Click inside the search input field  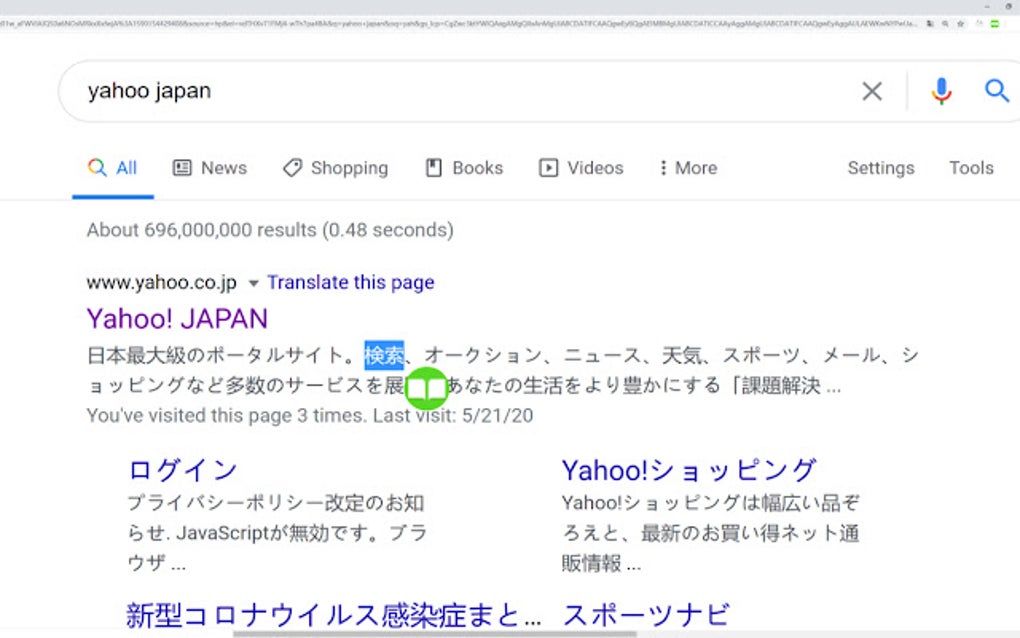[400, 90]
